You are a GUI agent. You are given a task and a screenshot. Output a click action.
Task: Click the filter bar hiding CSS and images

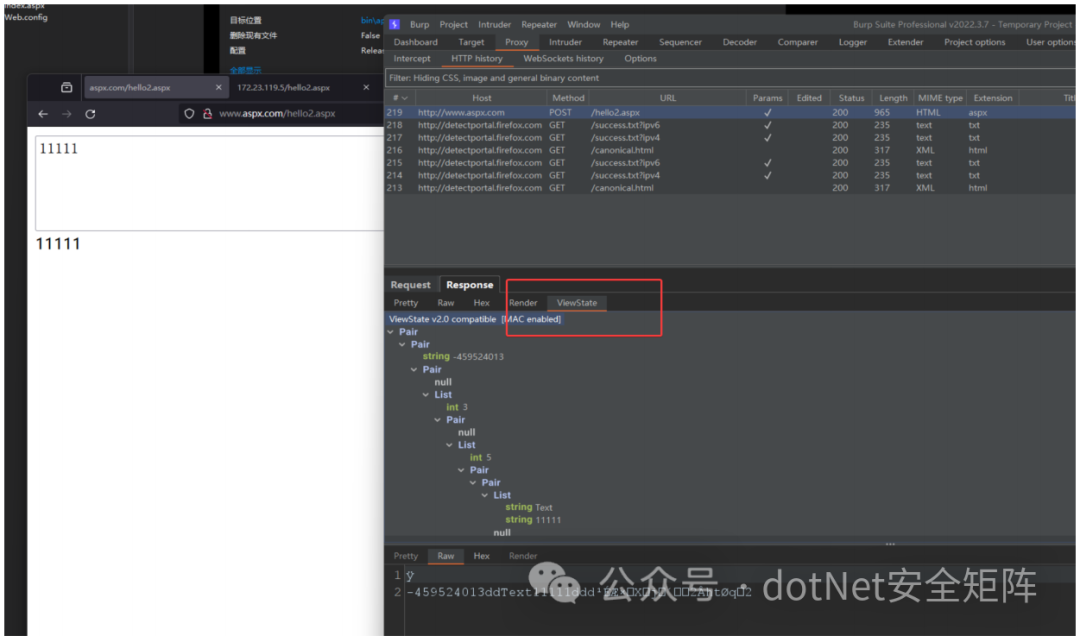pos(730,78)
